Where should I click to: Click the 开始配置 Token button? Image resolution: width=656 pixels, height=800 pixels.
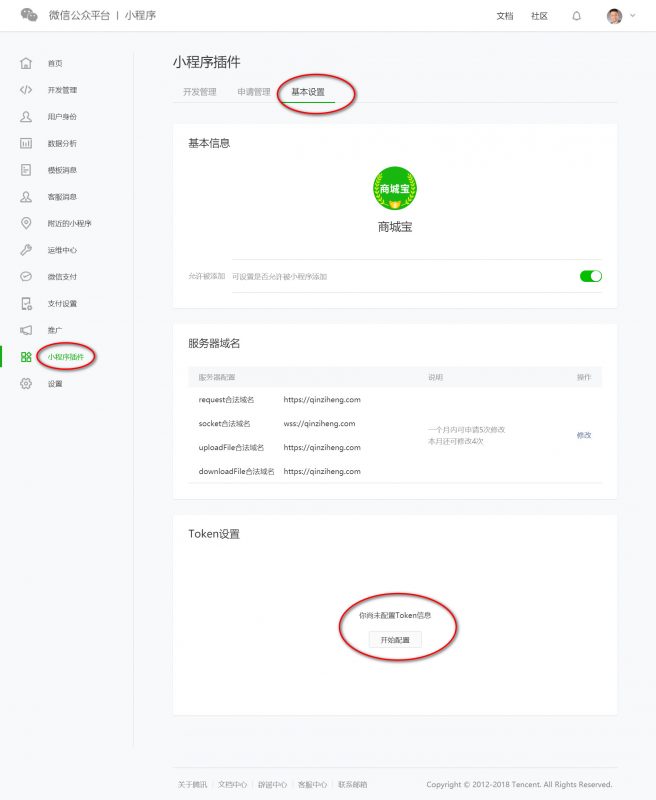(x=395, y=640)
